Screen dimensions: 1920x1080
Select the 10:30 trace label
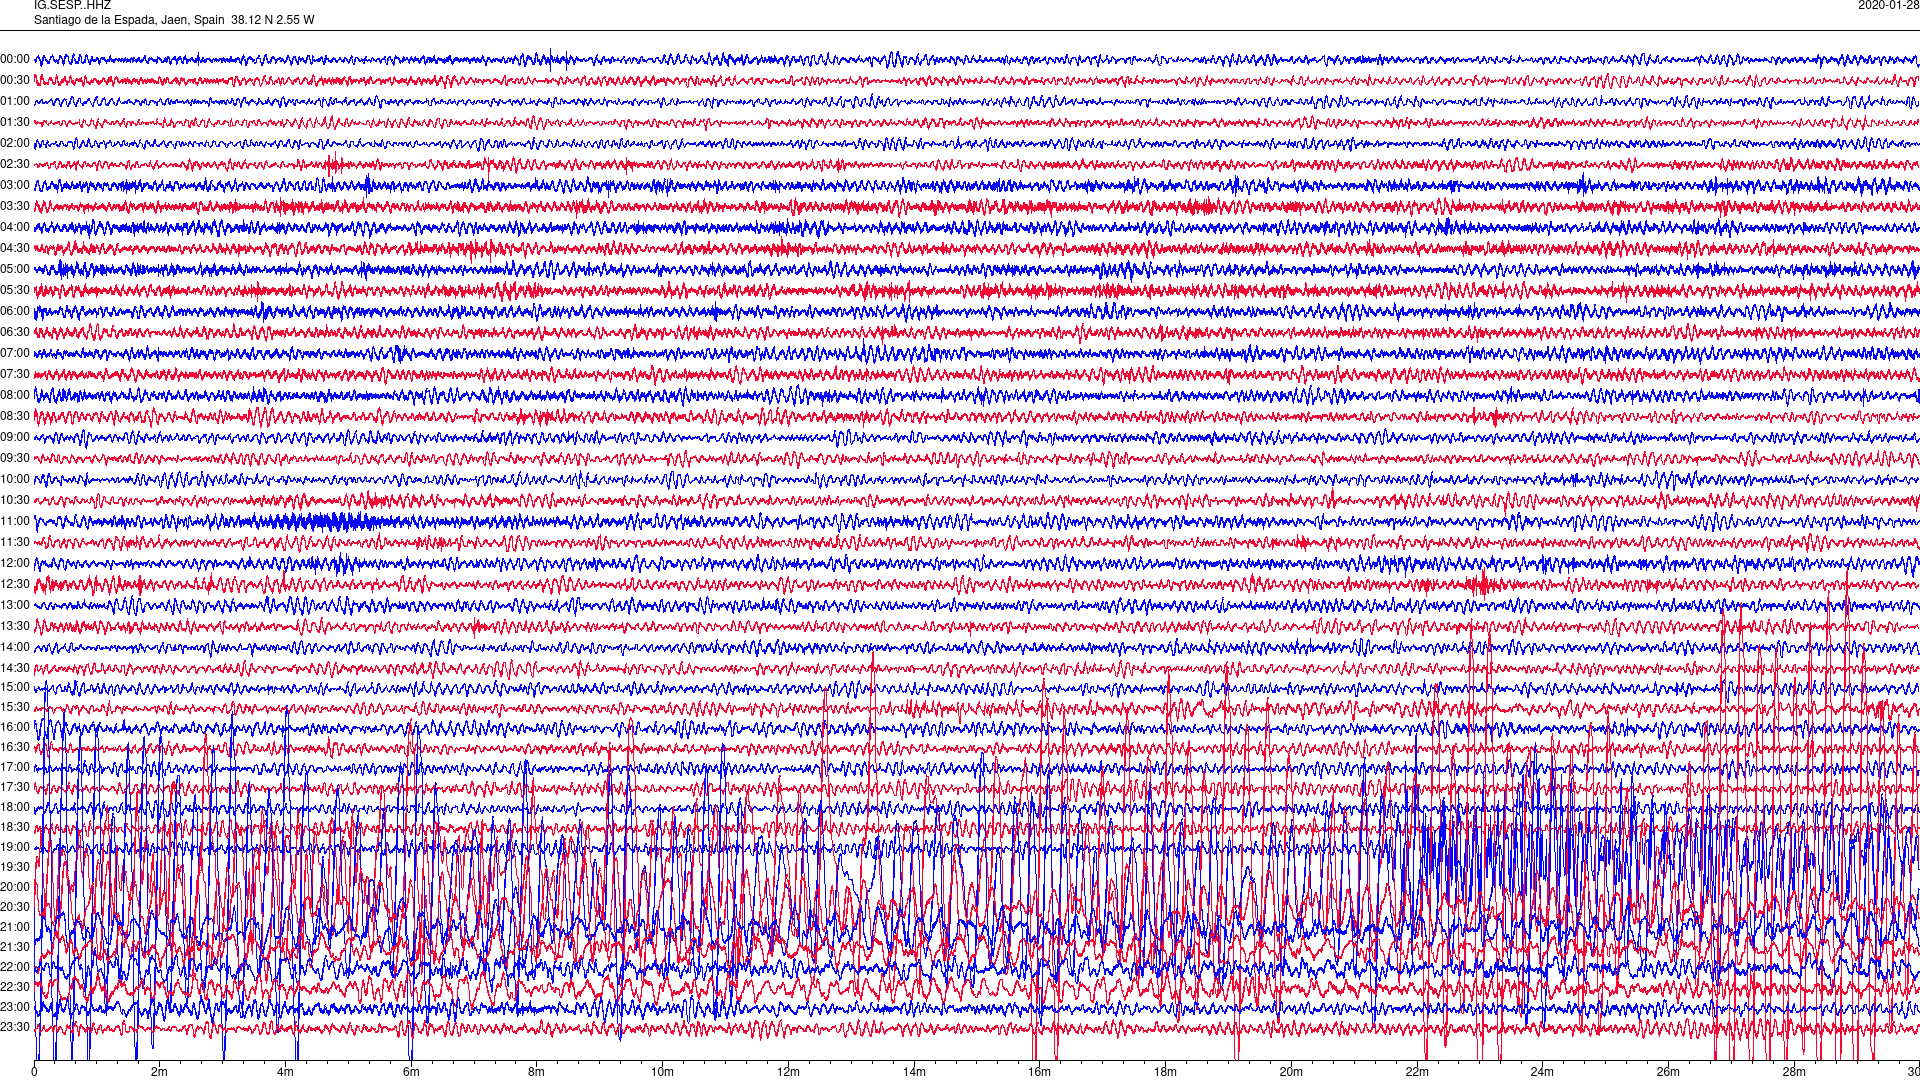15,500
